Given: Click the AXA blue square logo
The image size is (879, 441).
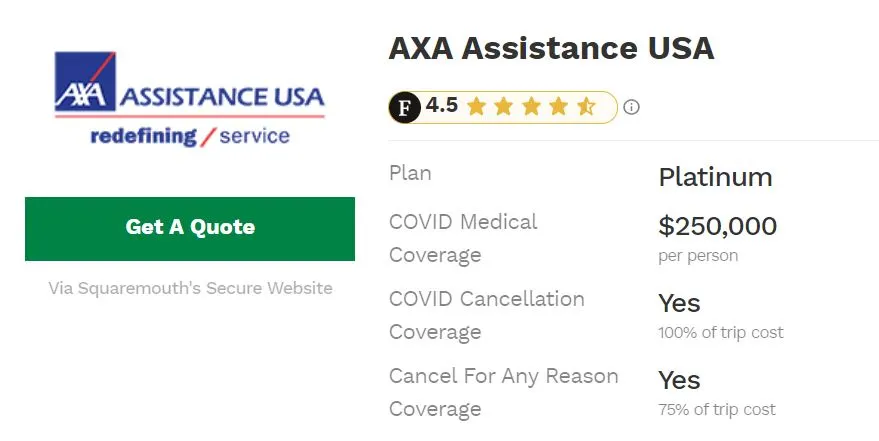Looking at the screenshot, I should (85, 81).
